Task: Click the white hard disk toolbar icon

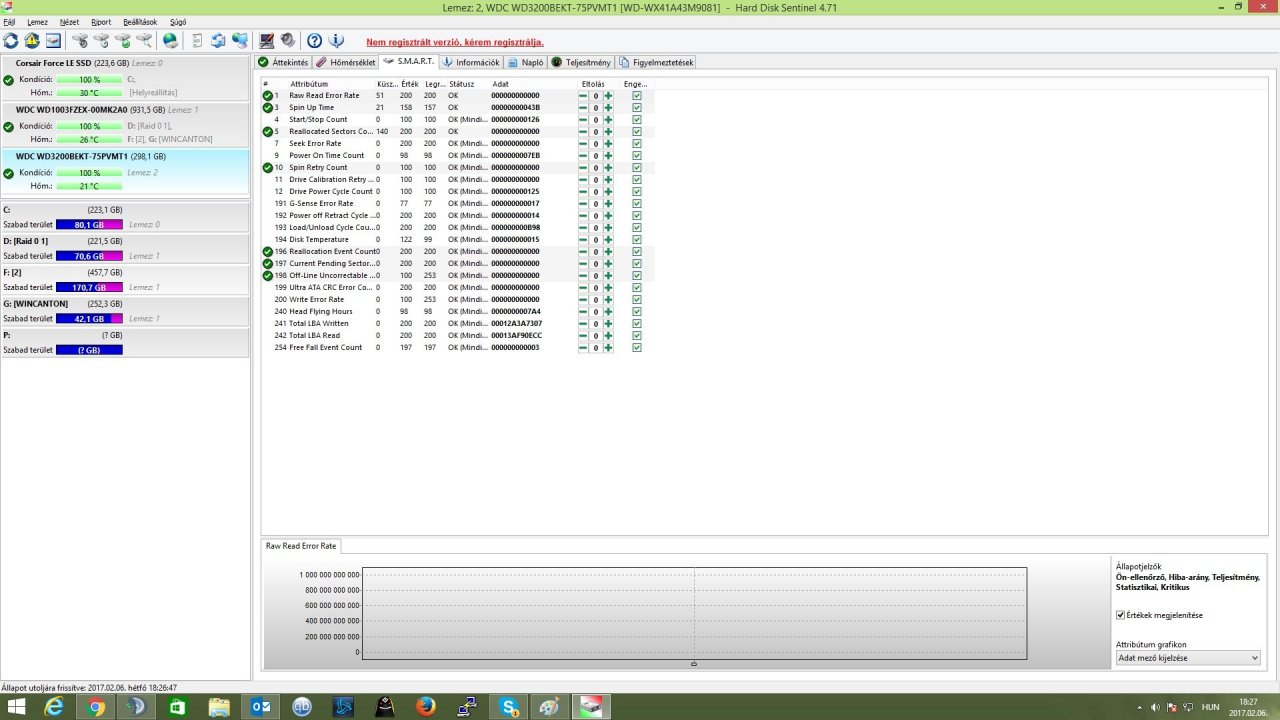Action: tap(53, 41)
